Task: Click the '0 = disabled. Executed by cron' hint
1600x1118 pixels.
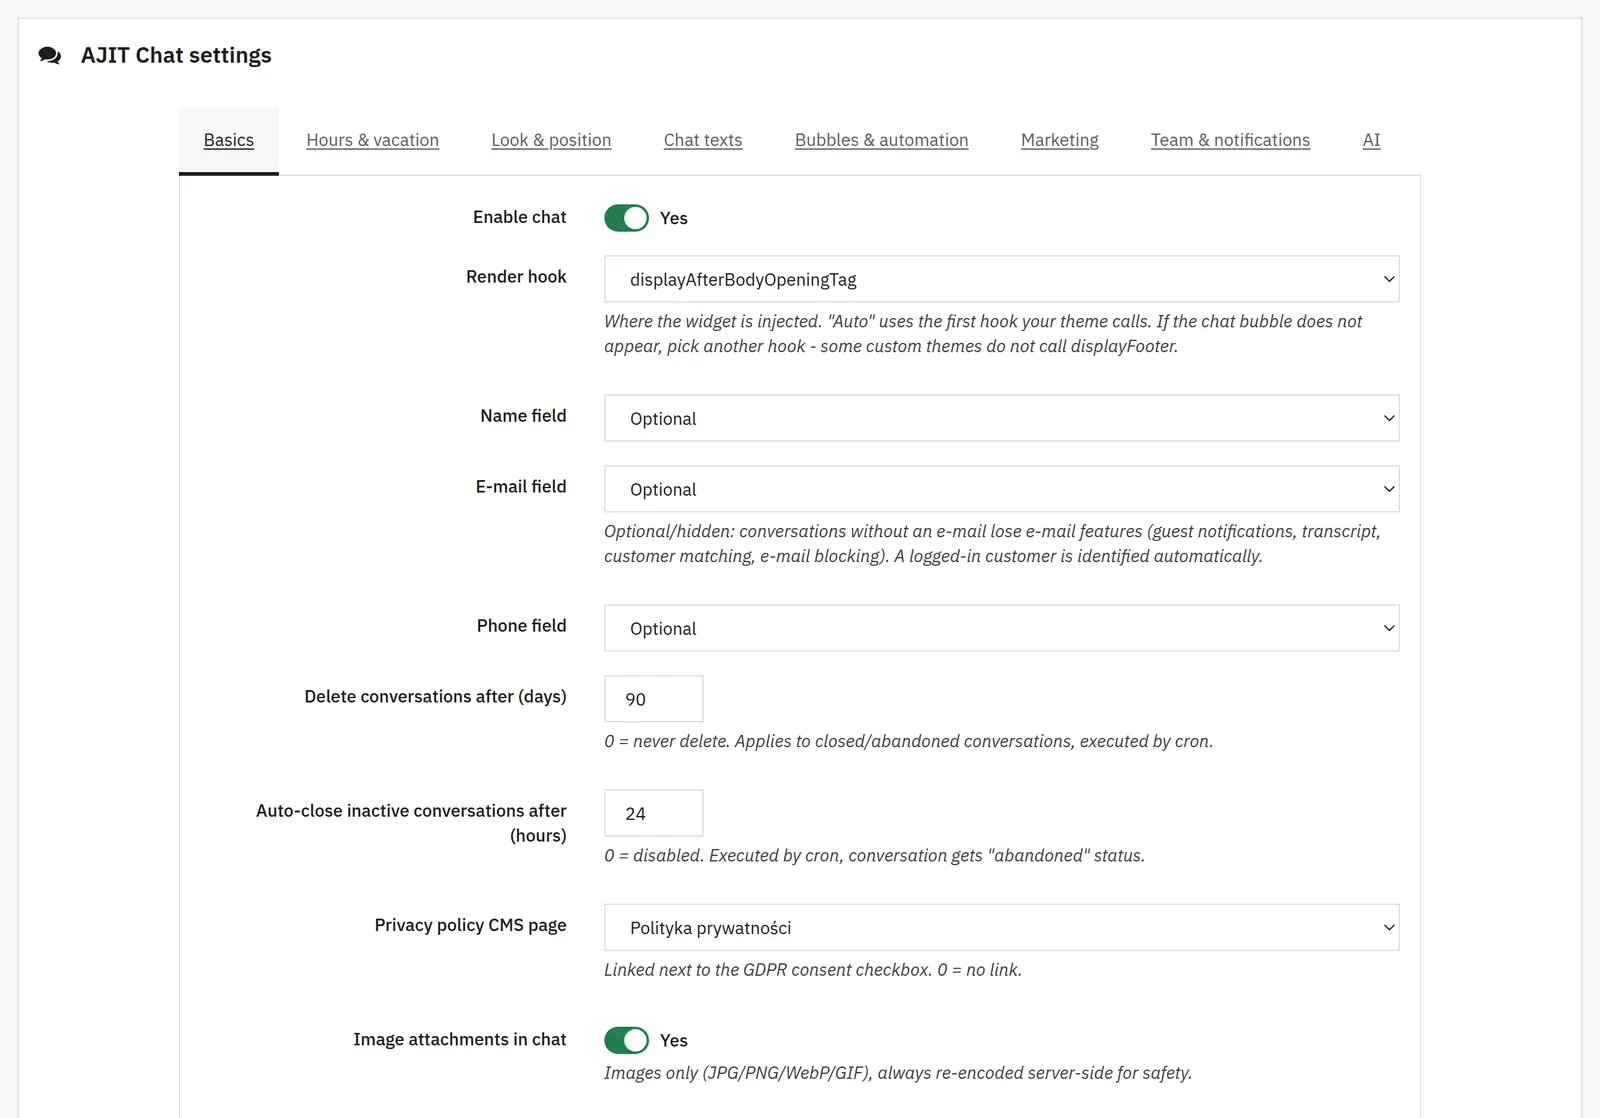Action: click(874, 855)
